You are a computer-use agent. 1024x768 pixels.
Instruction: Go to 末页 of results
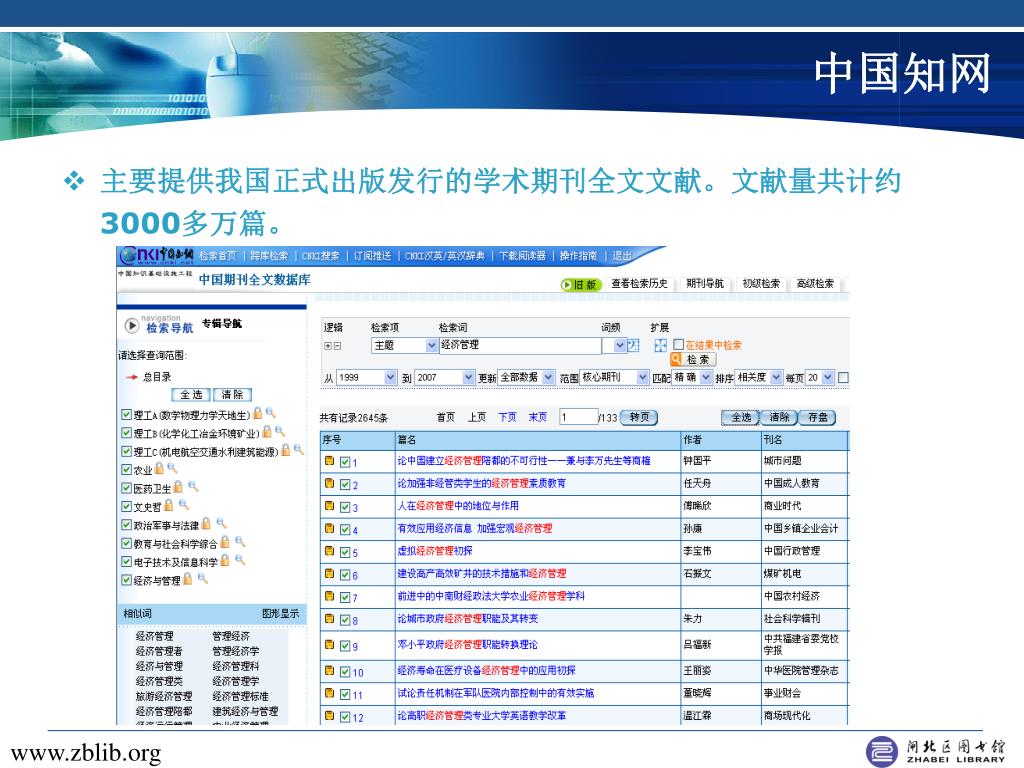point(537,417)
